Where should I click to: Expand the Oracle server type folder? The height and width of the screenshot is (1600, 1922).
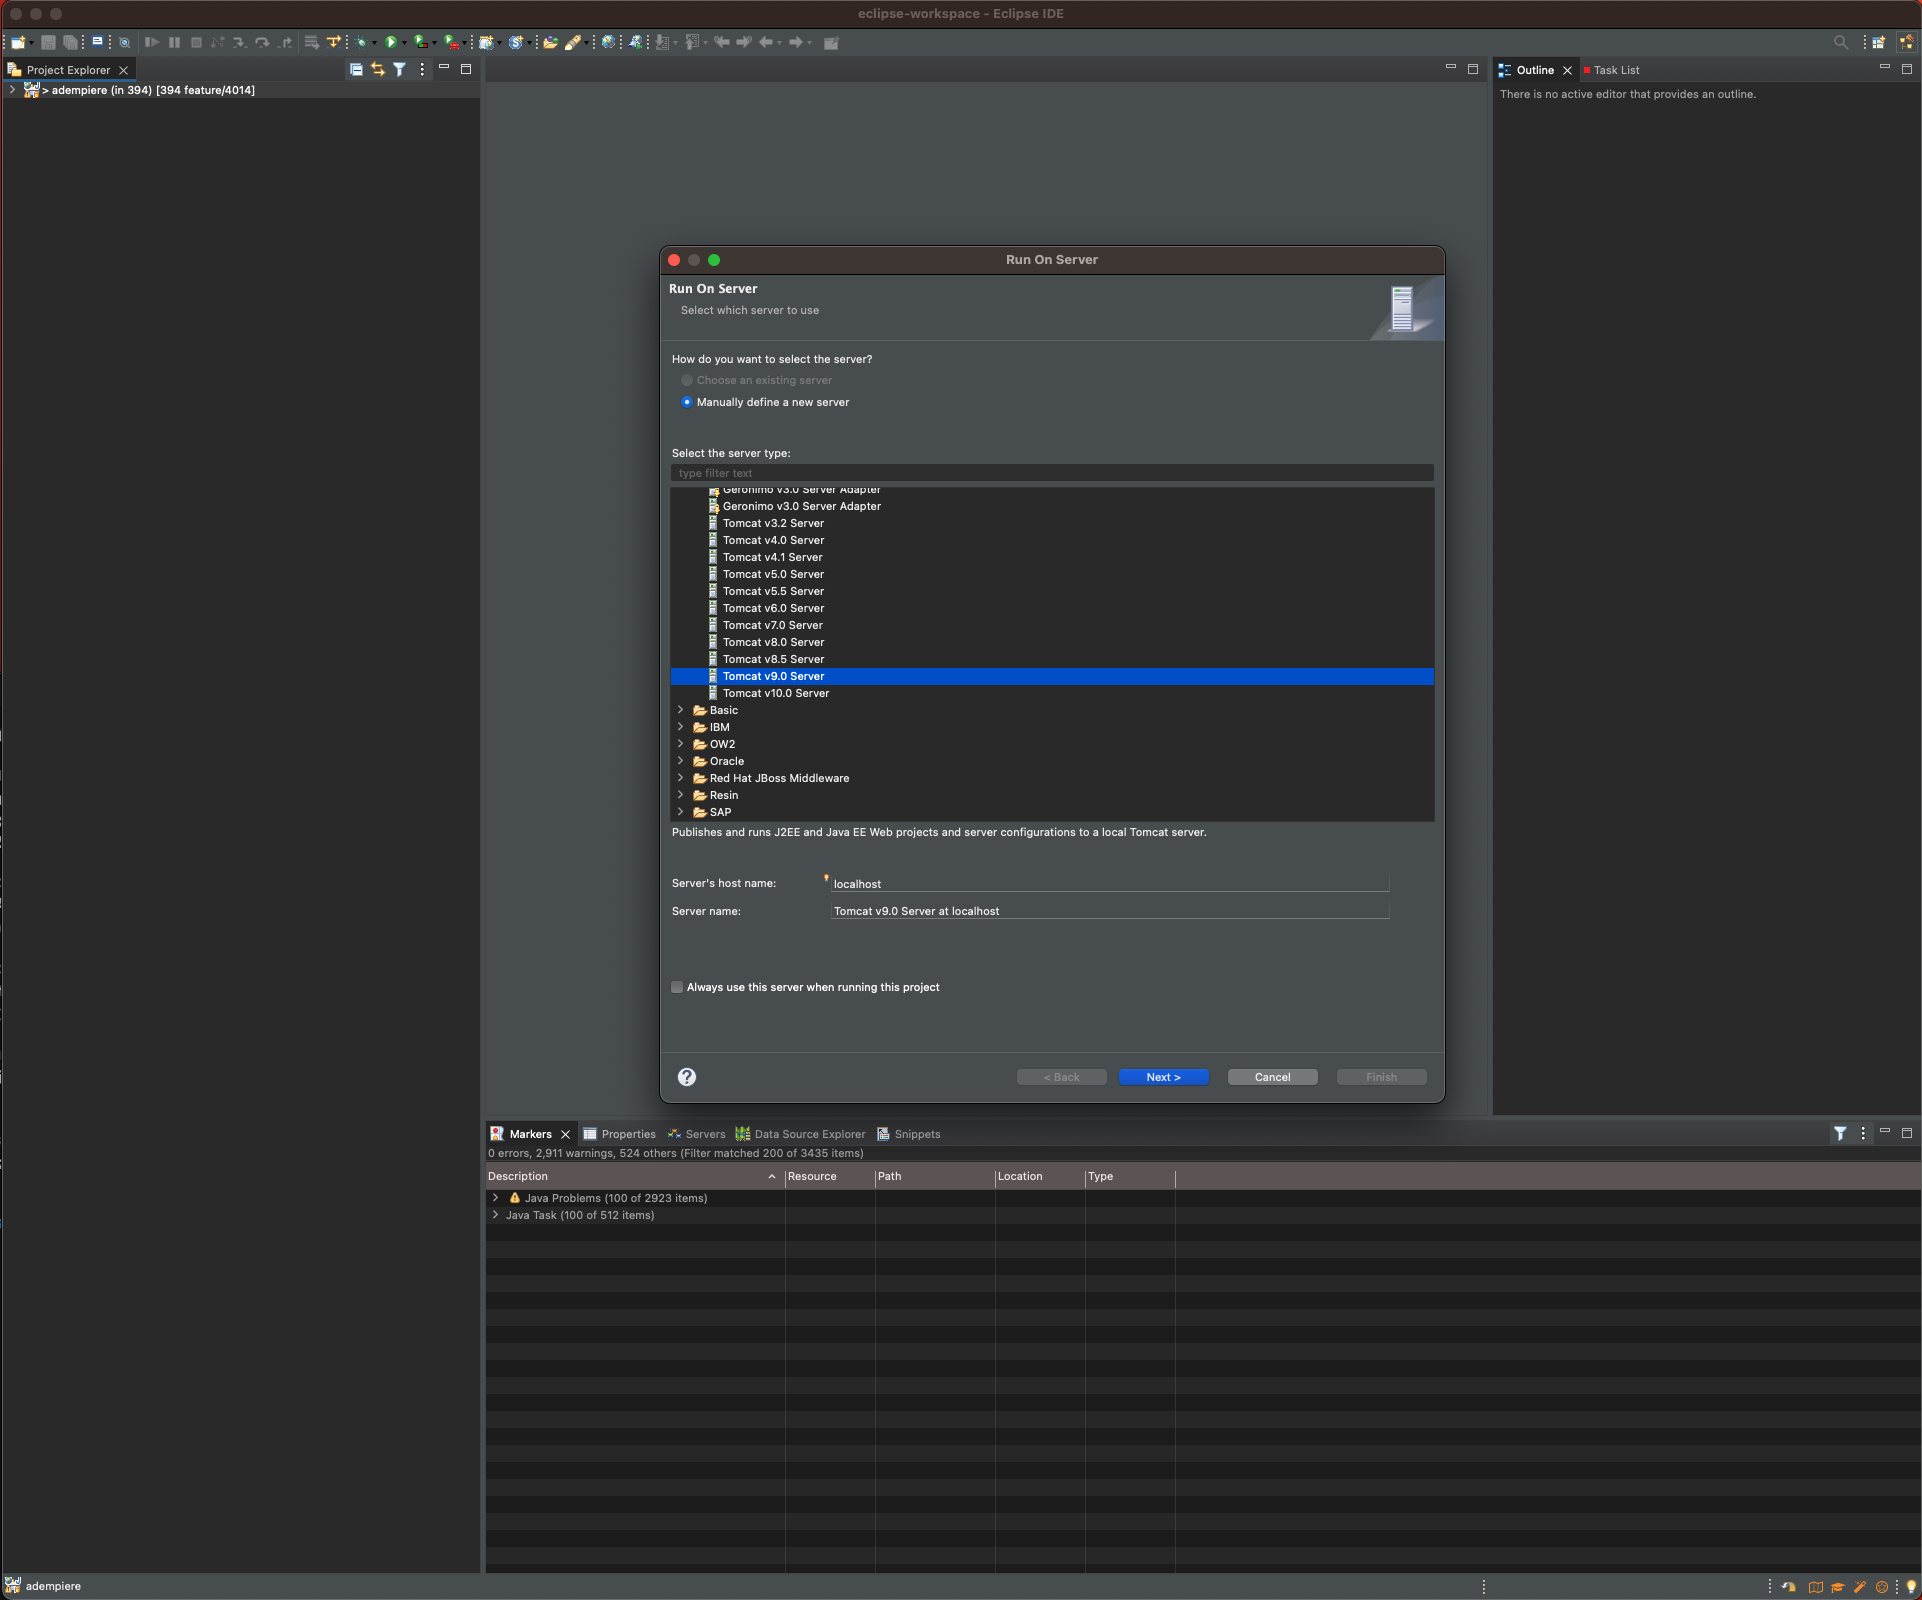tap(681, 761)
